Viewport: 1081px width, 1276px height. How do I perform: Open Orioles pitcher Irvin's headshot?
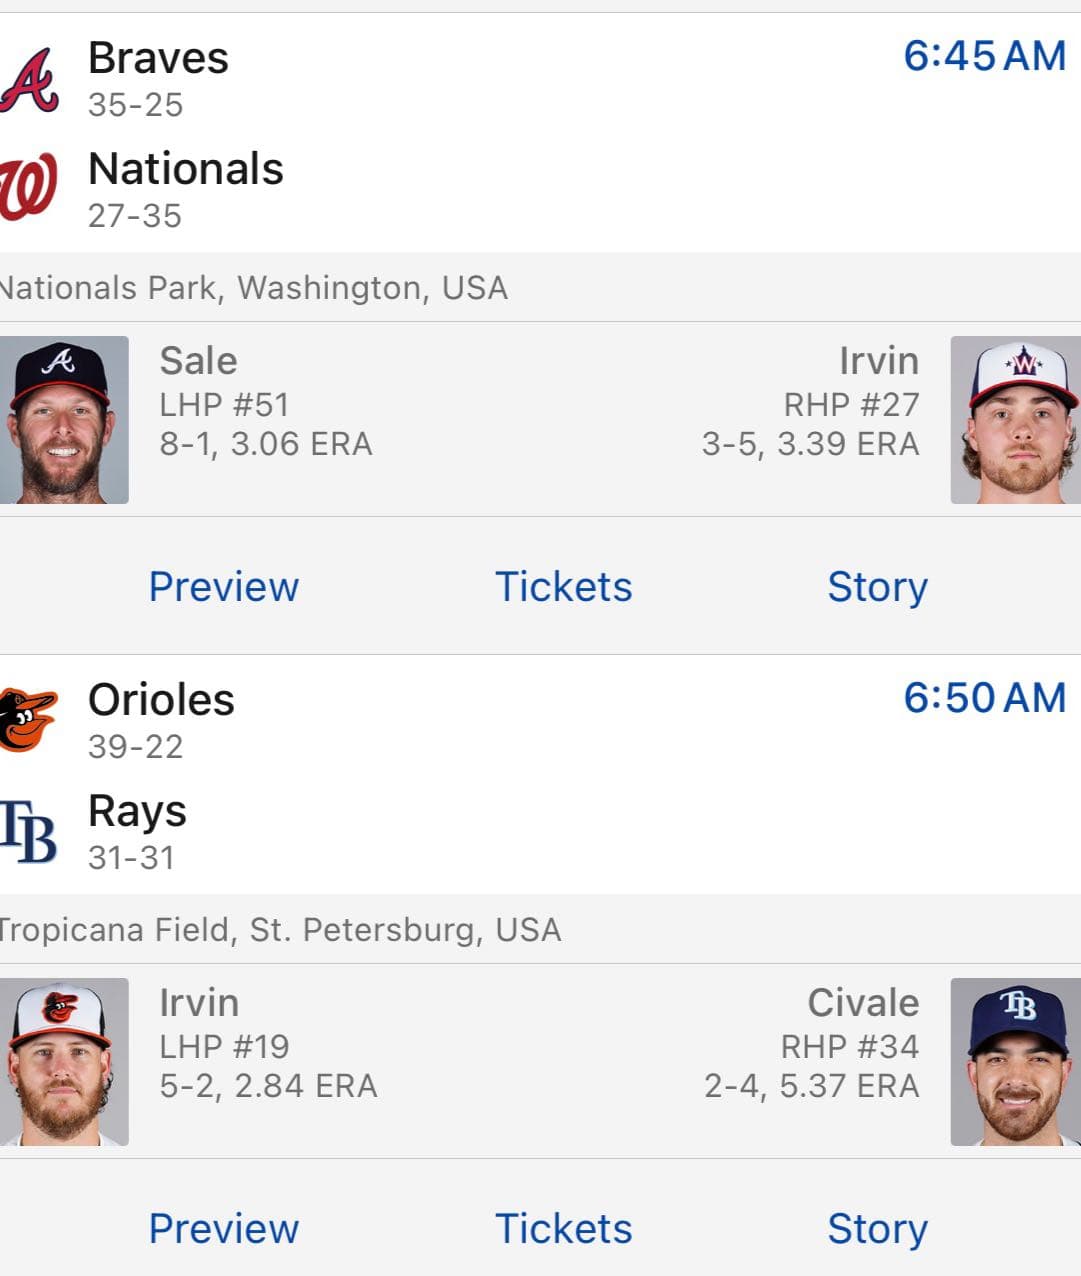[x=64, y=1062]
